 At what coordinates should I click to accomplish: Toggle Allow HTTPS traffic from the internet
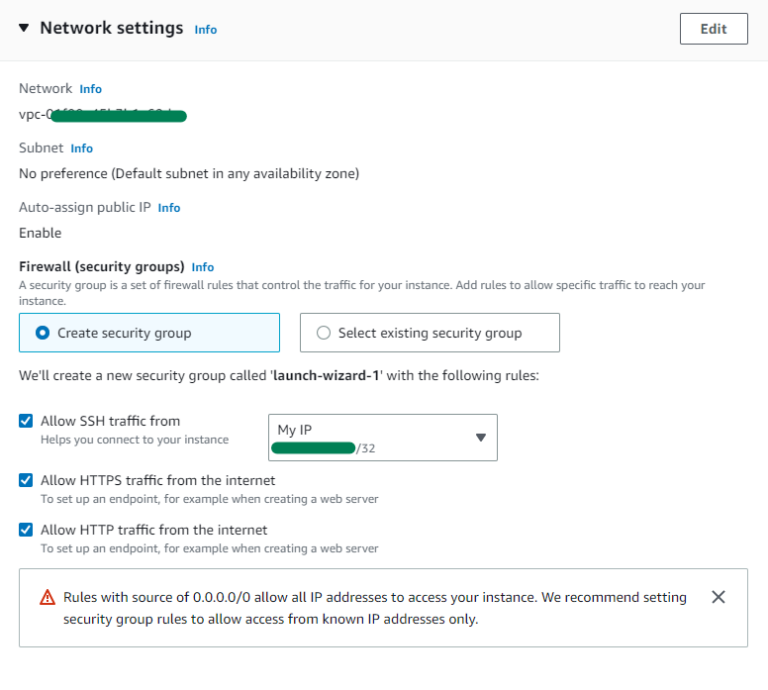point(26,480)
